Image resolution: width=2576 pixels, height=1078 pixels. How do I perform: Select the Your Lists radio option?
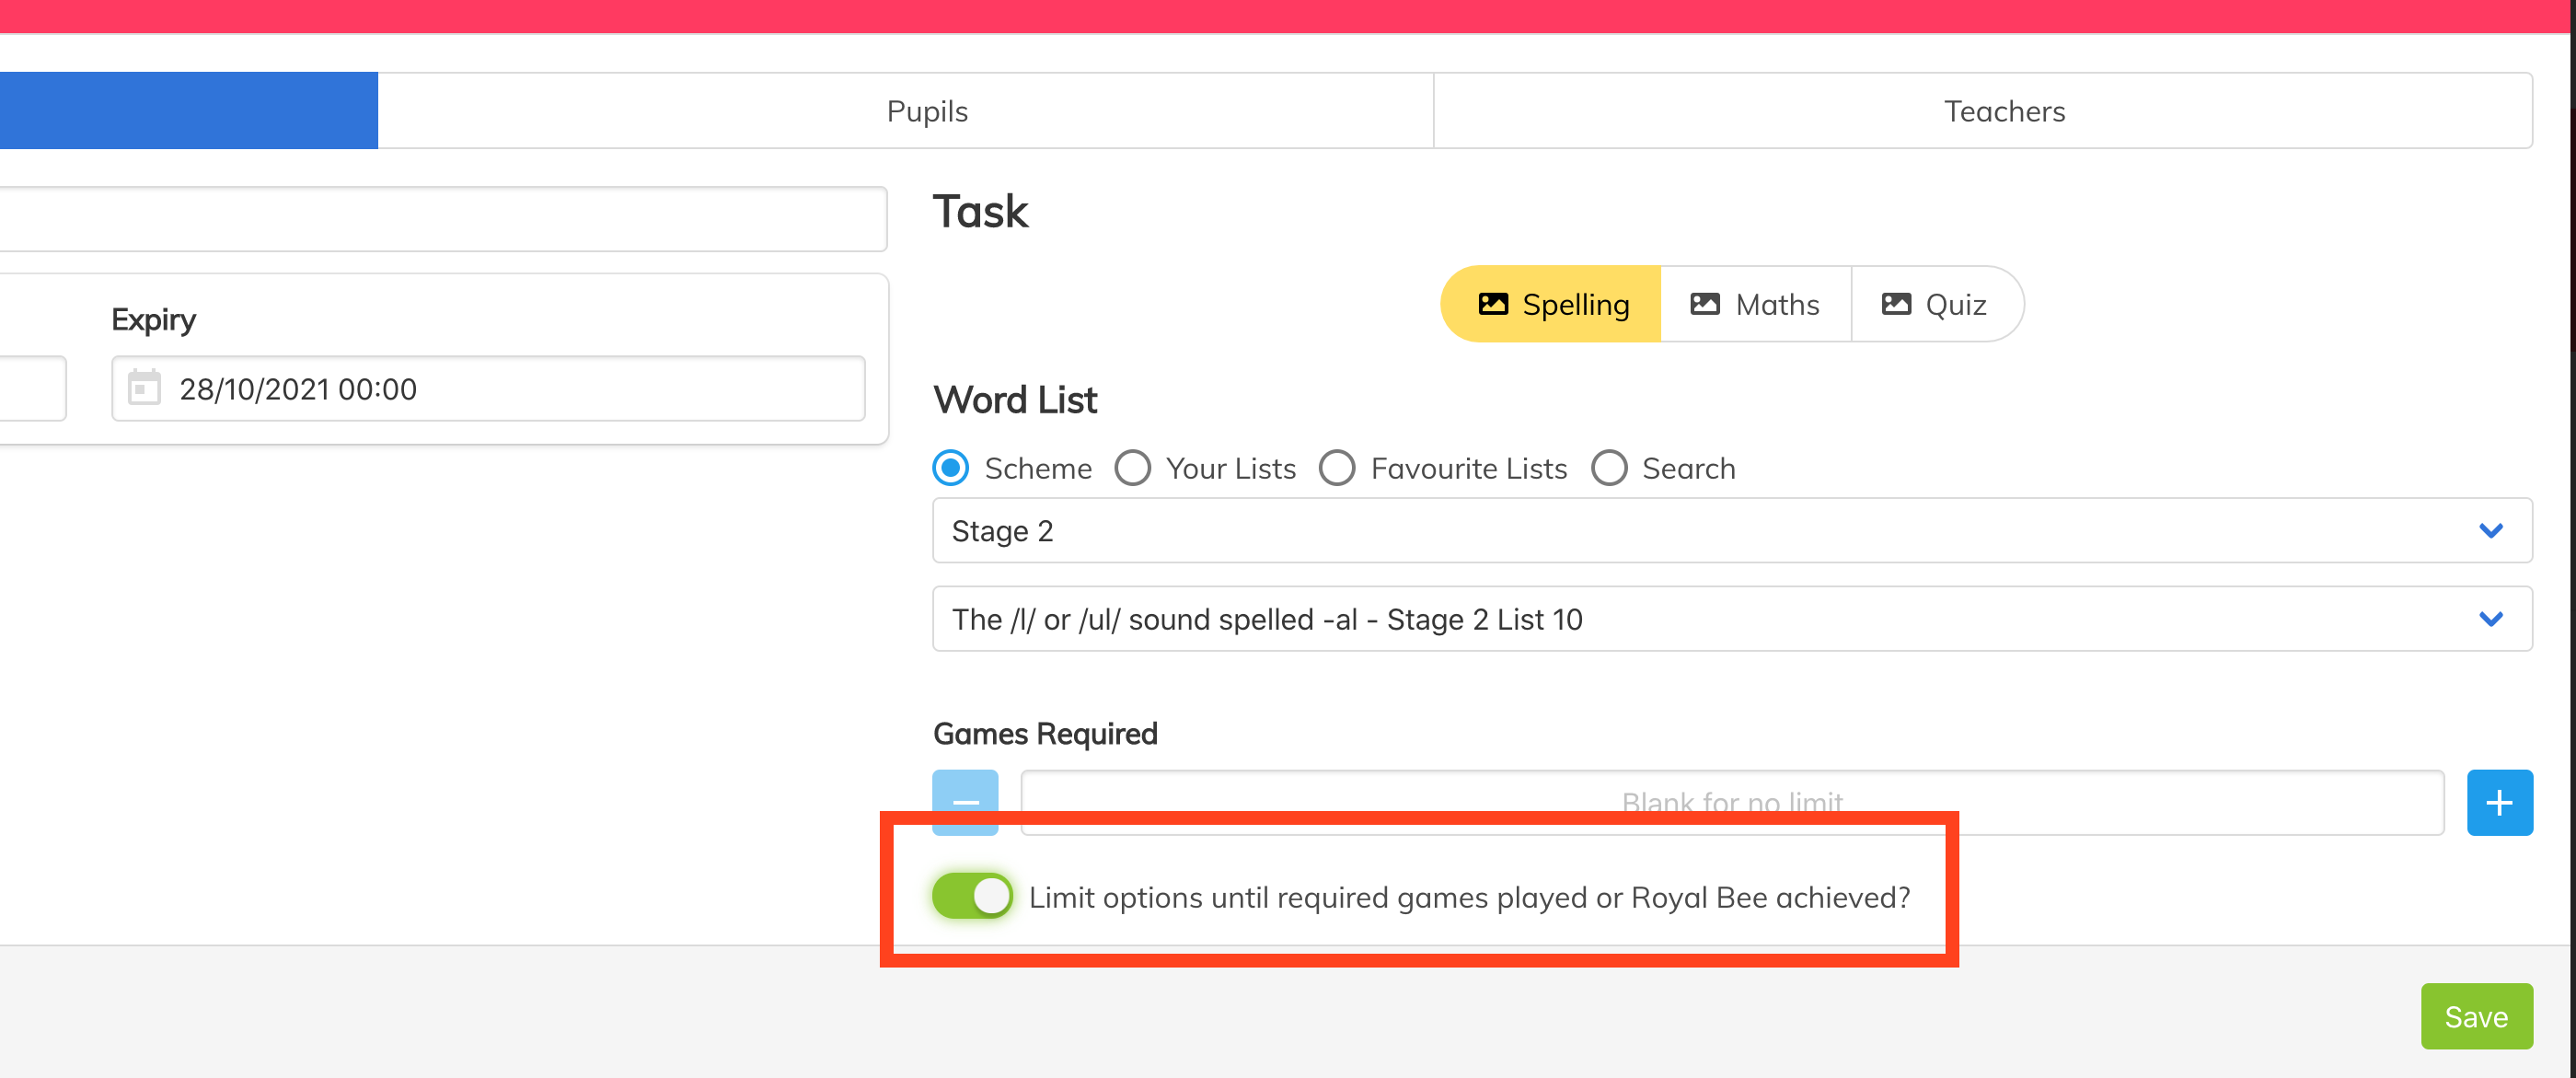(1132, 468)
